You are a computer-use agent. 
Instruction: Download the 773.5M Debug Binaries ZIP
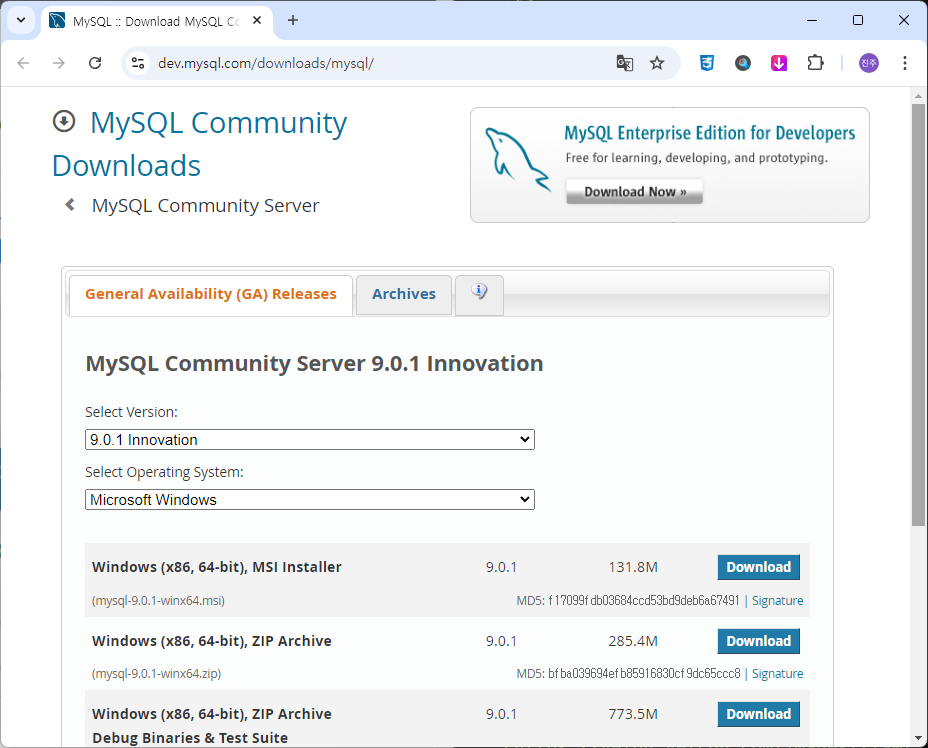point(759,714)
